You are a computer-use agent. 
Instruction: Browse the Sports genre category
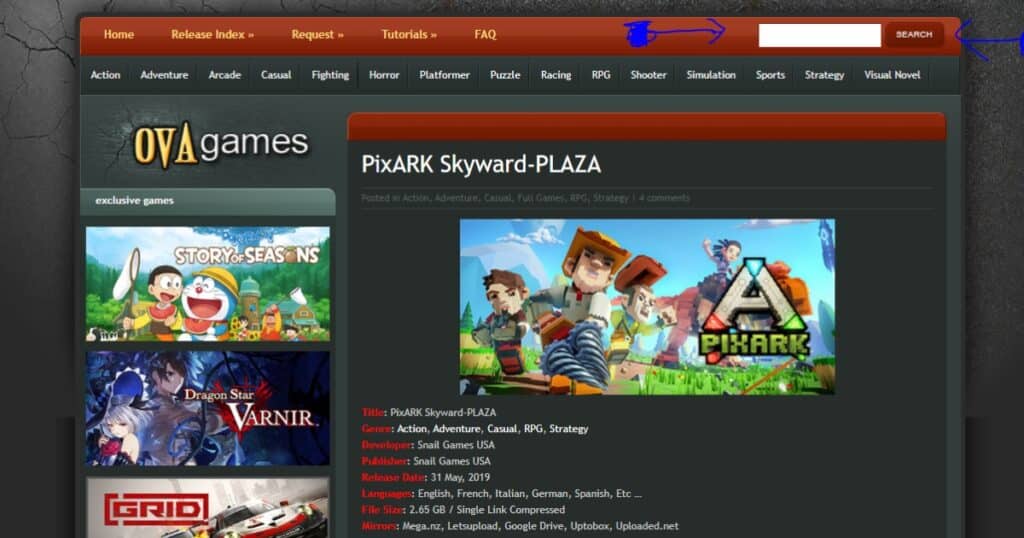(770, 75)
